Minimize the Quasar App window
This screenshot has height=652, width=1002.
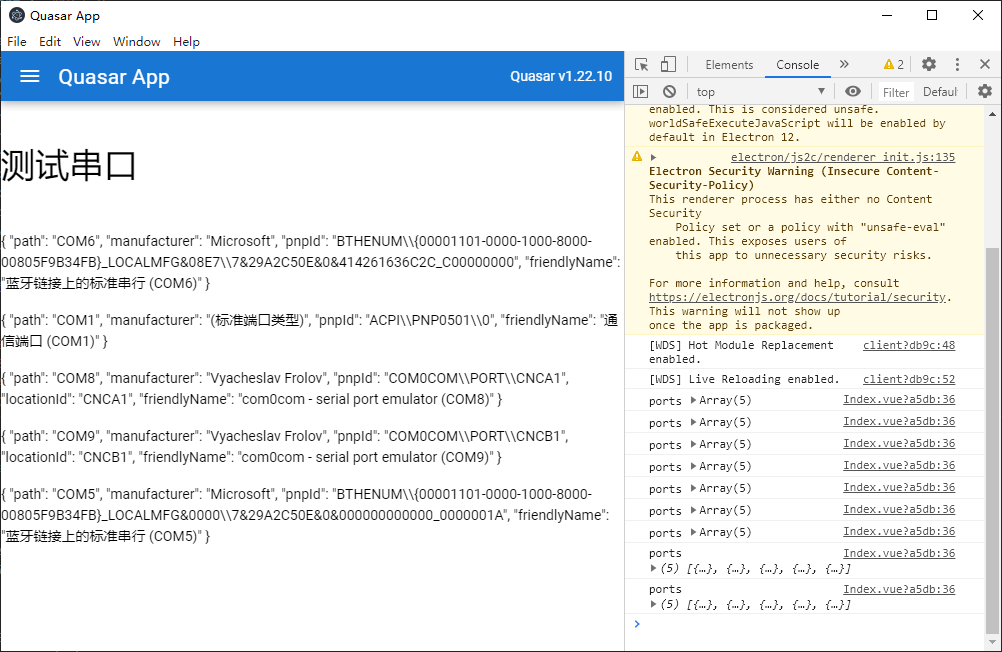[x=886, y=15]
